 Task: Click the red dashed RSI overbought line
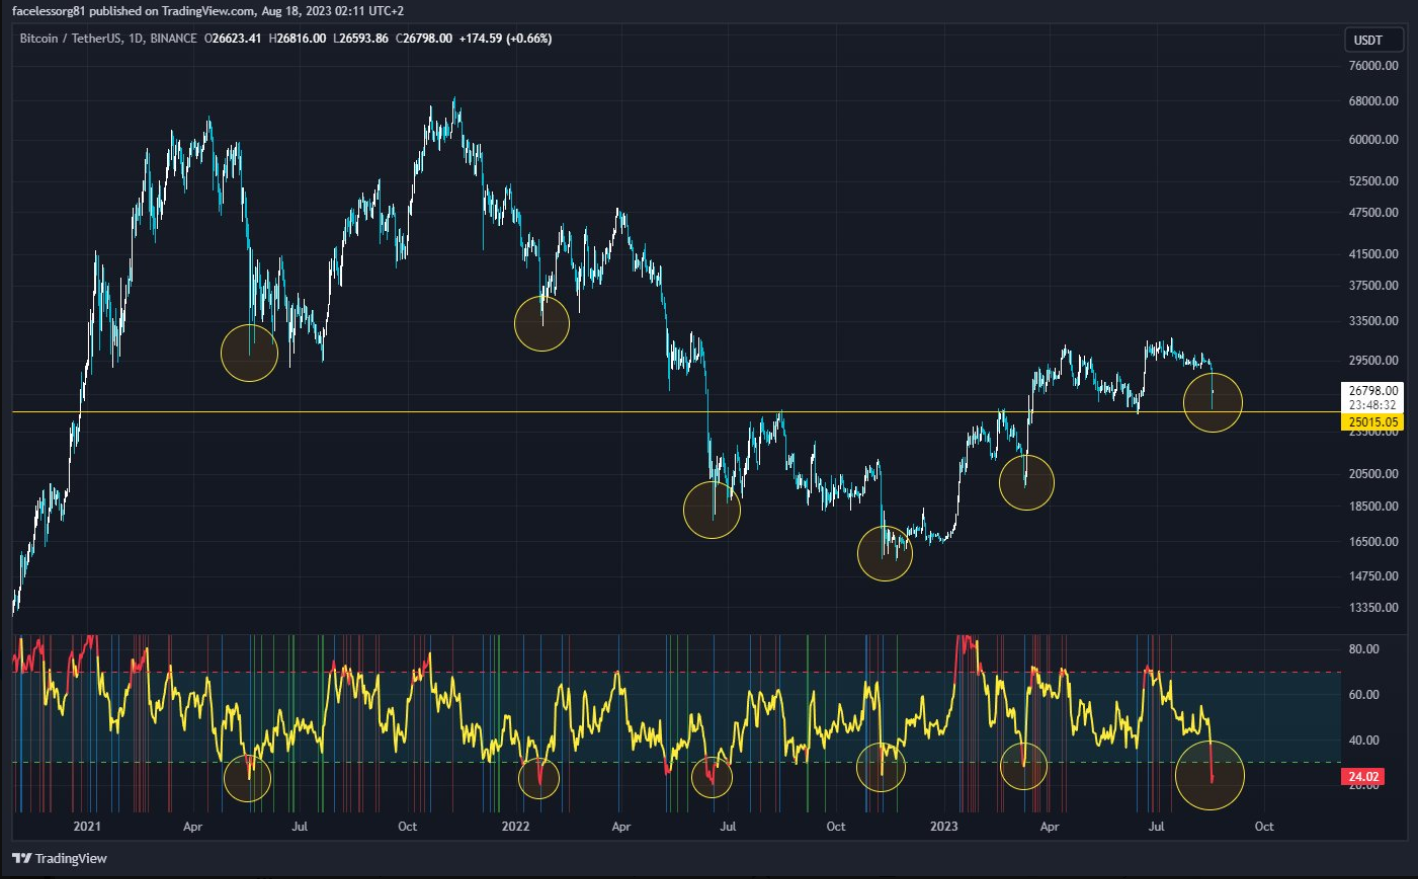coord(676,672)
